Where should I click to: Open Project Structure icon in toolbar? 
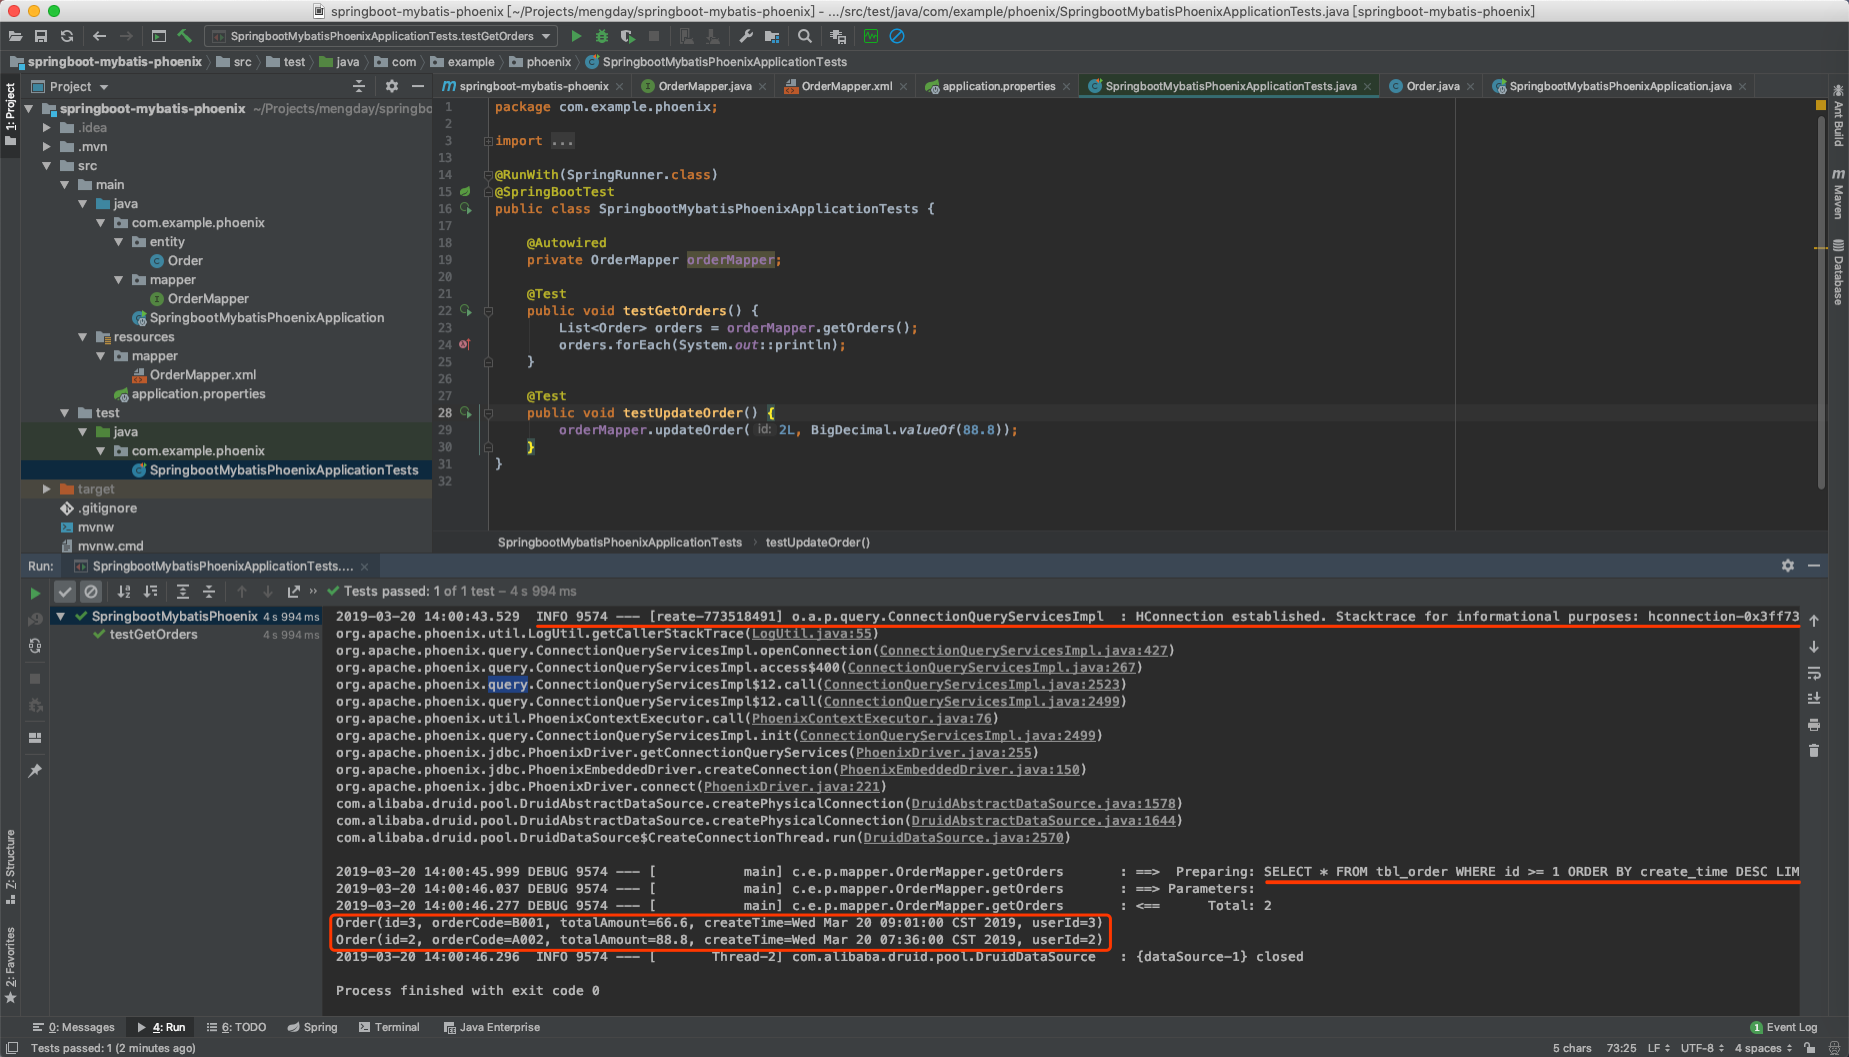[772, 36]
